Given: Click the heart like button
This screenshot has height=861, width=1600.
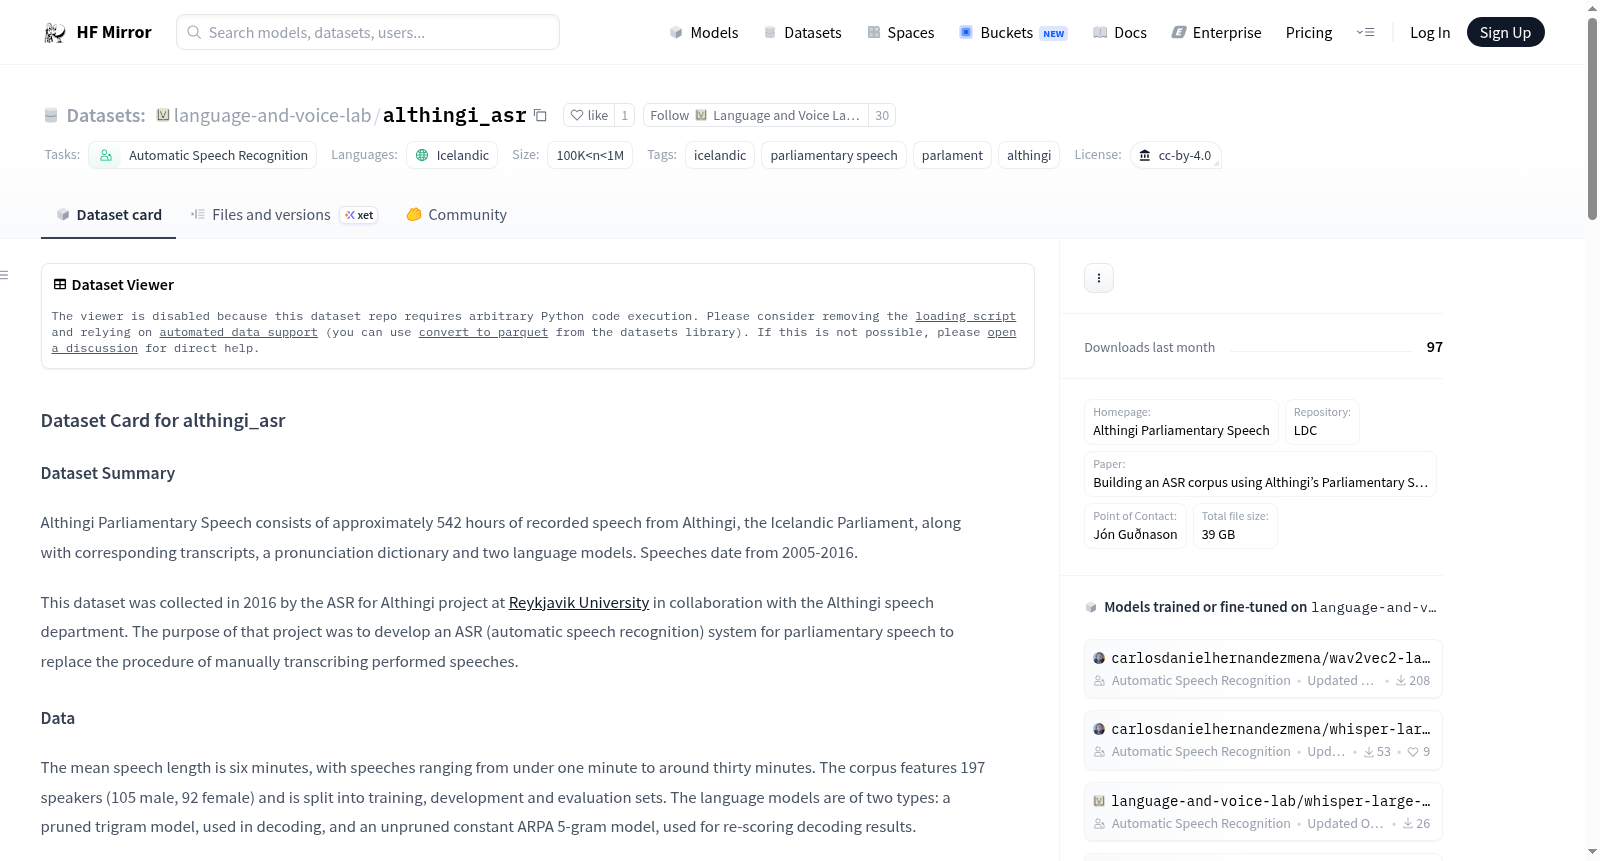Looking at the screenshot, I should pos(589,115).
